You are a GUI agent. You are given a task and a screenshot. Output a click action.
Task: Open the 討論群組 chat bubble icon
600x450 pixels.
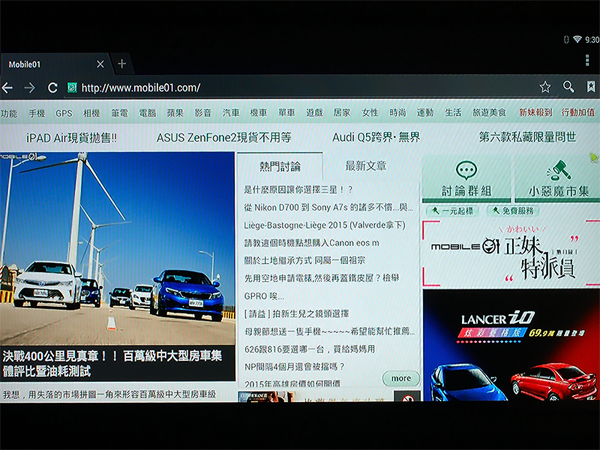[x=466, y=170]
